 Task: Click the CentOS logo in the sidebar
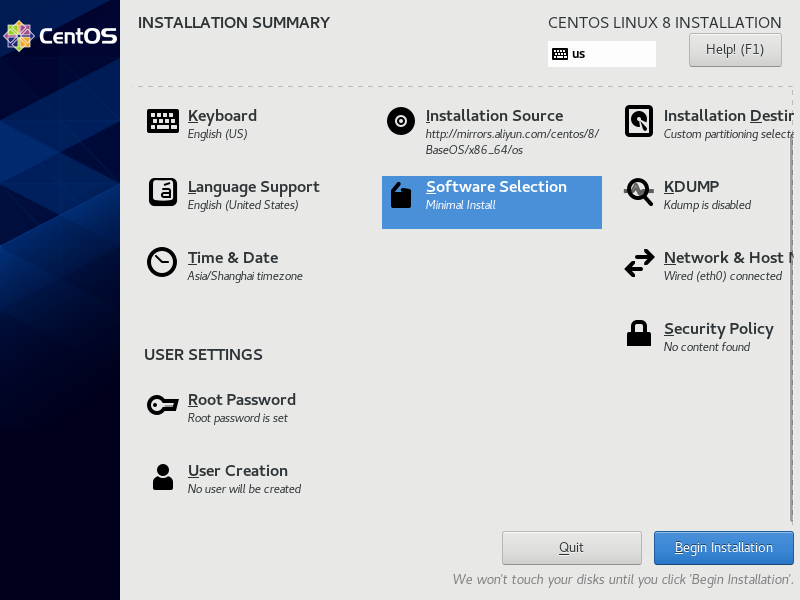tap(60, 36)
